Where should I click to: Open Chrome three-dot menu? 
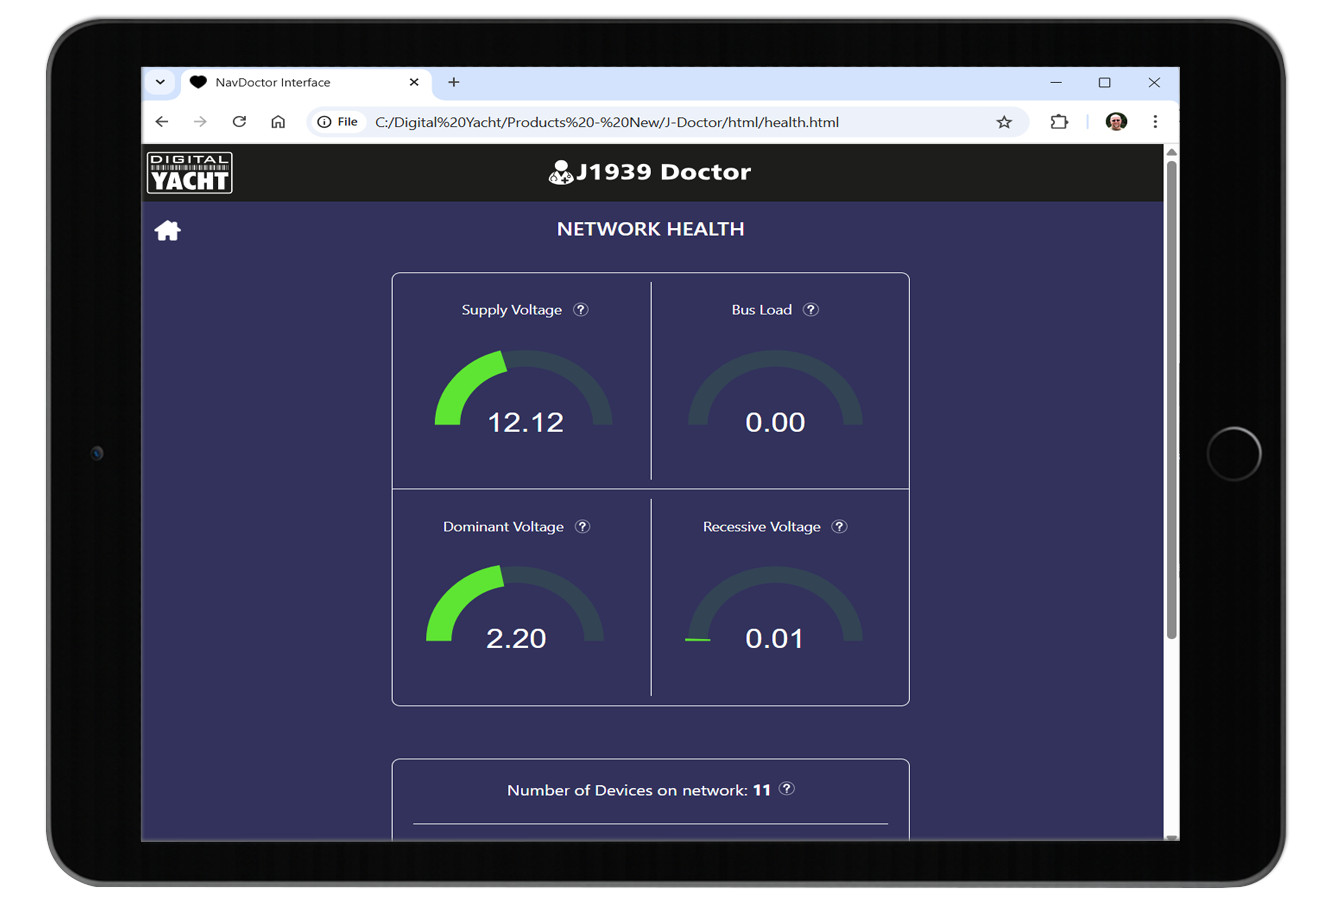point(1155,122)
